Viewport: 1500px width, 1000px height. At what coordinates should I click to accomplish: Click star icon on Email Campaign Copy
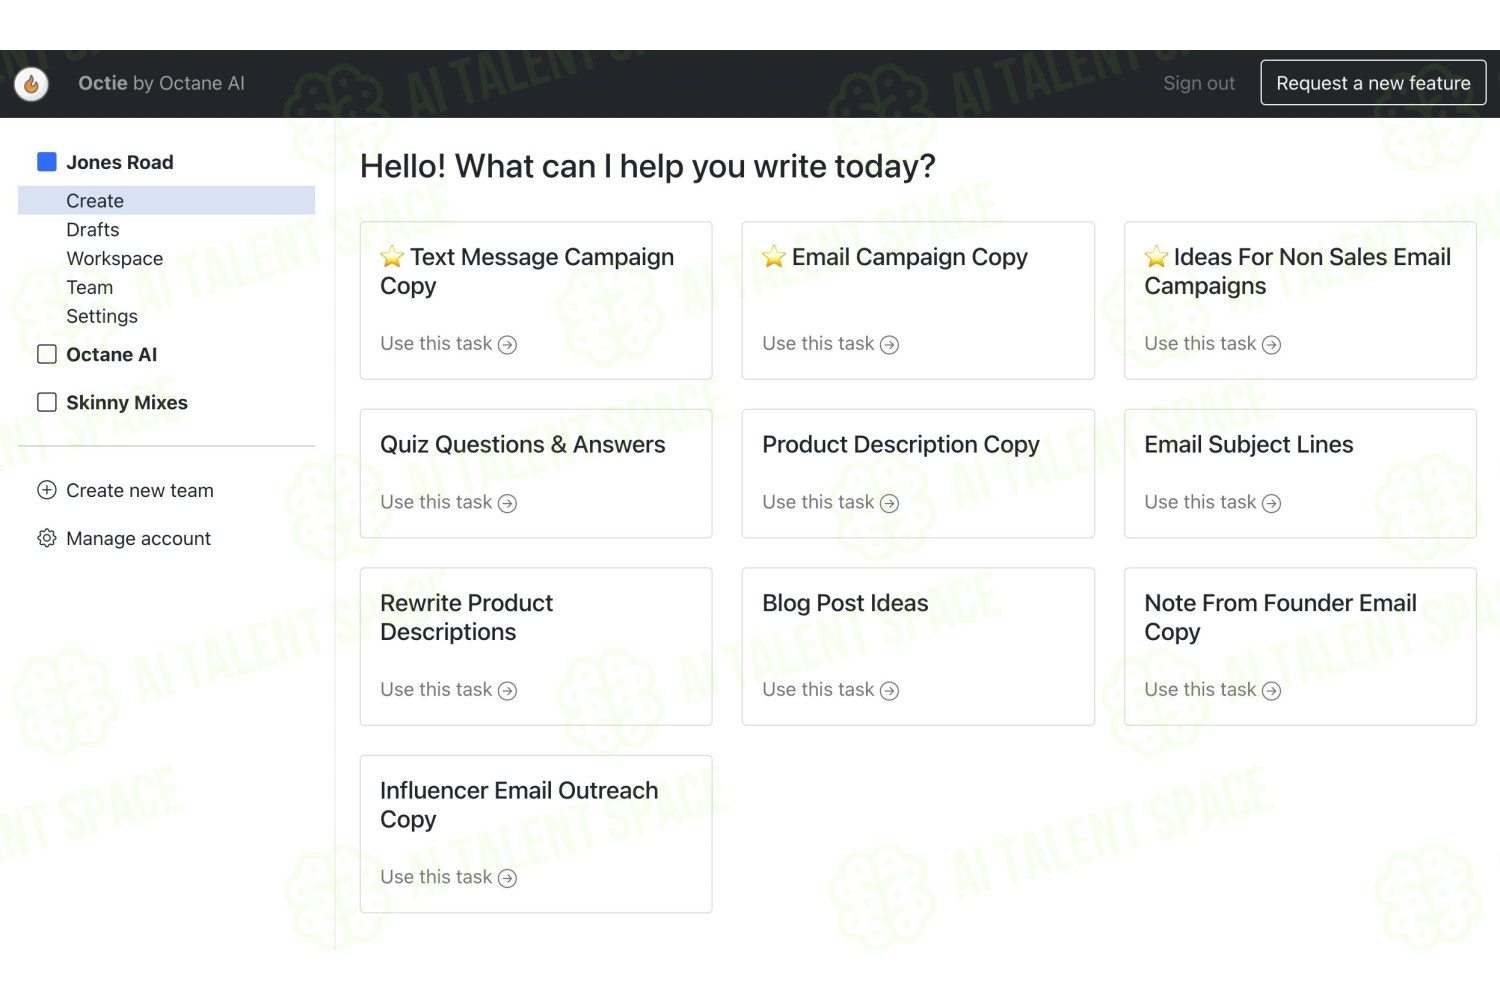(774, 257)
